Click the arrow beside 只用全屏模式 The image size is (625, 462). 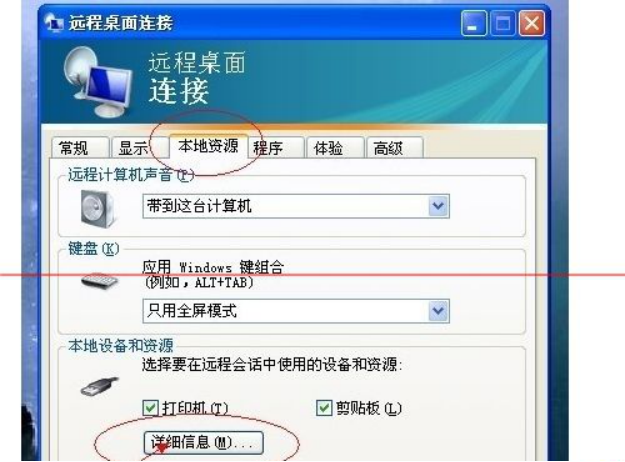(438, 311)
